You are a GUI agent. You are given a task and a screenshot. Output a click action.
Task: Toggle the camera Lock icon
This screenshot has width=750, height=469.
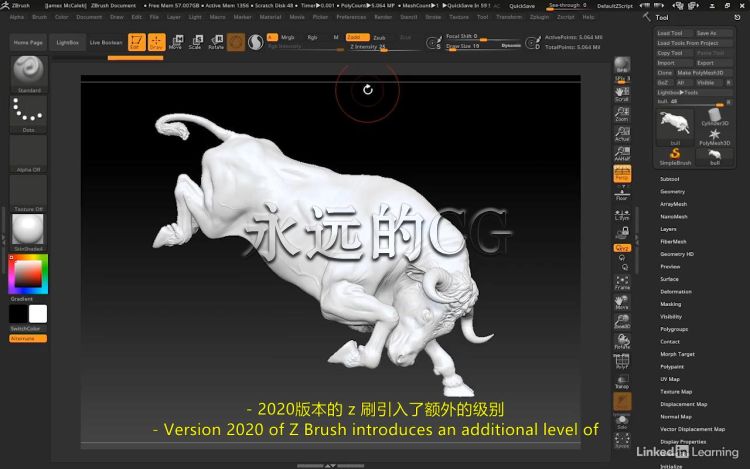click(622, 233)
